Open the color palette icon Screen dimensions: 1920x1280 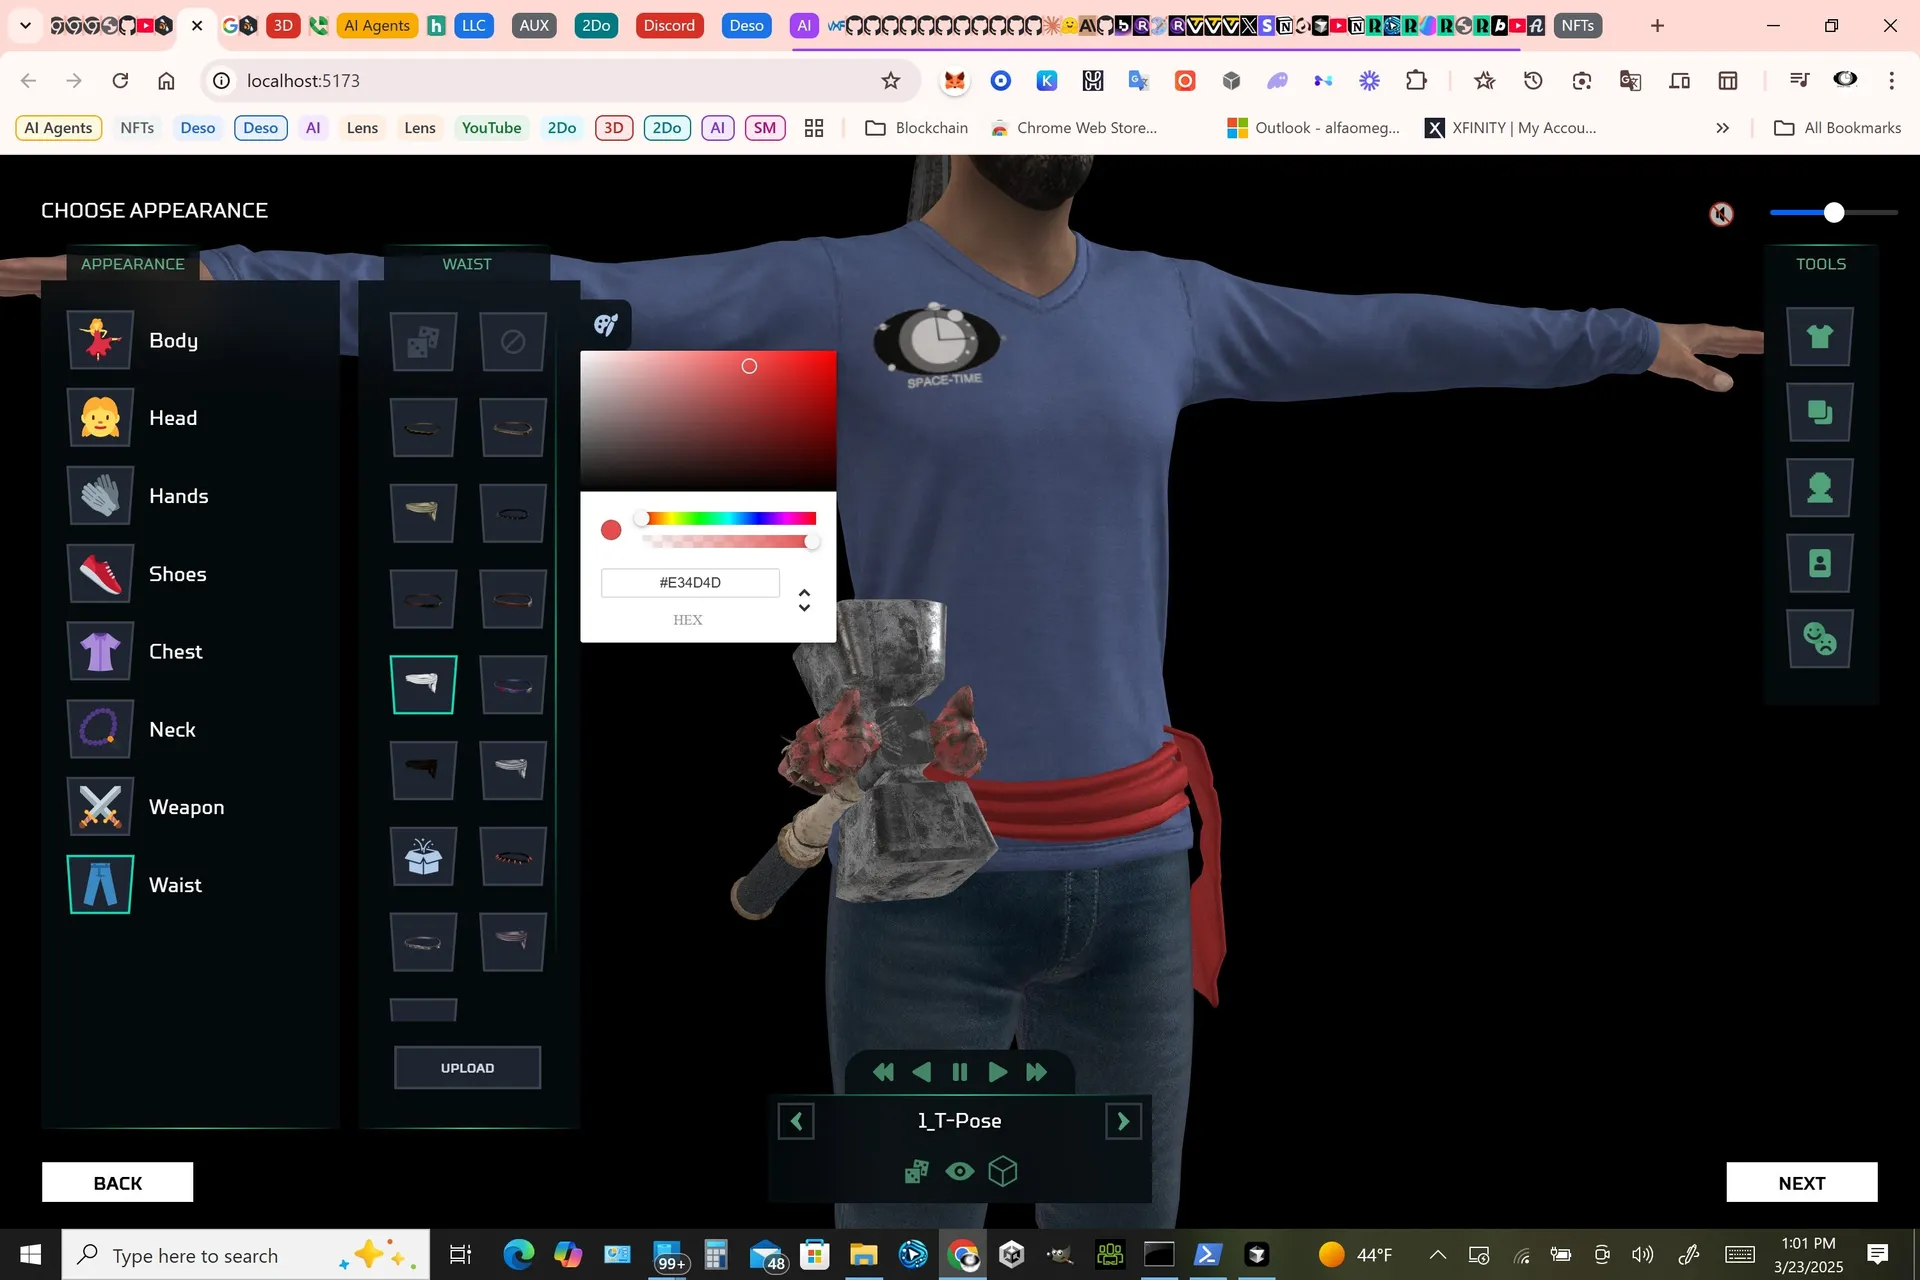[606, 324]
